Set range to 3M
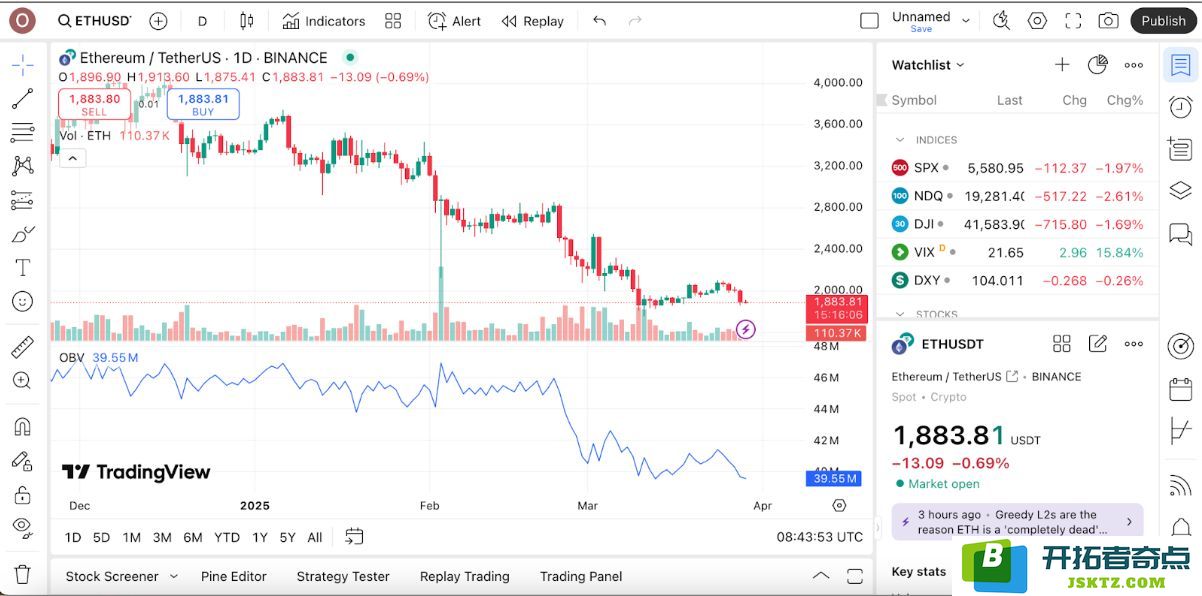1202x596 pixels. click(x=162, y=537)
